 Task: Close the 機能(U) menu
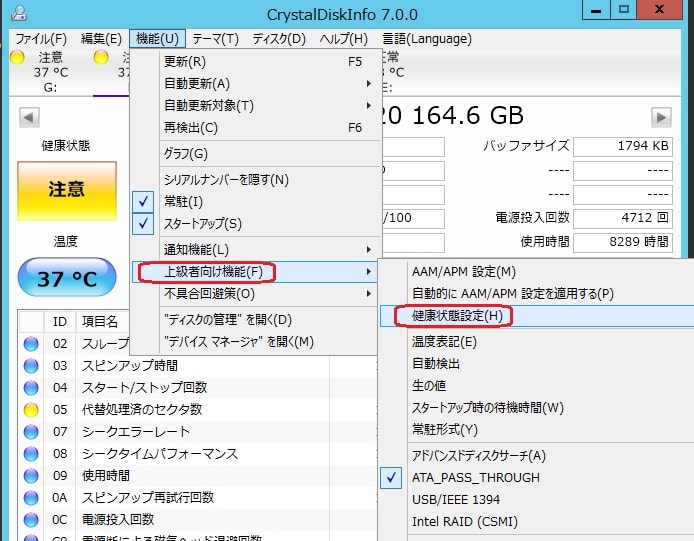[158, 39]
